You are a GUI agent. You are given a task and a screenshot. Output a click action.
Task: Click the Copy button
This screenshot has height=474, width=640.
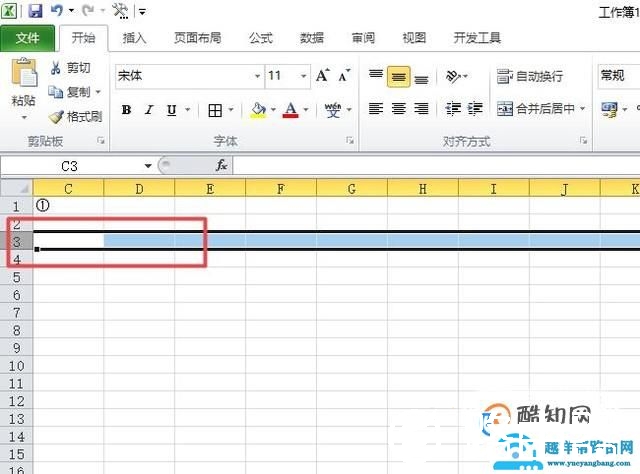(70, 92)
